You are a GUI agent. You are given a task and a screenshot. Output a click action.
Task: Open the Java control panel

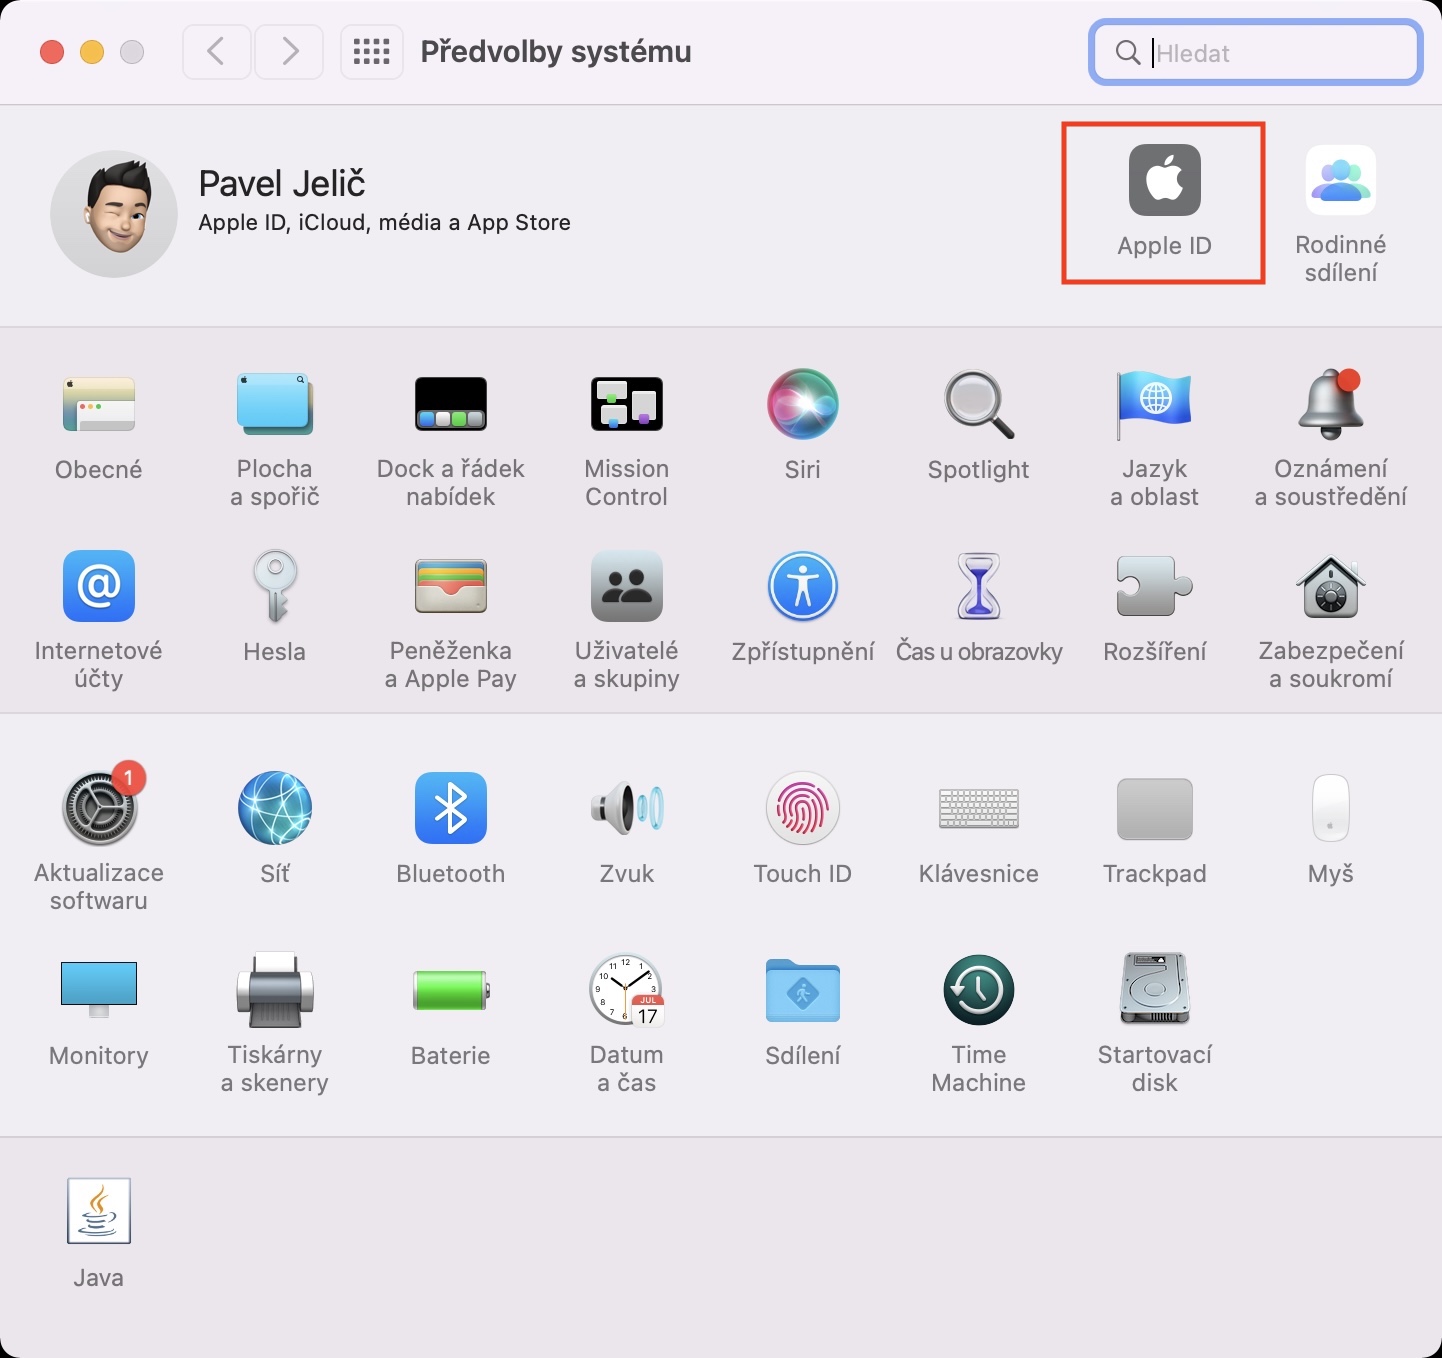click(99, 1234)
